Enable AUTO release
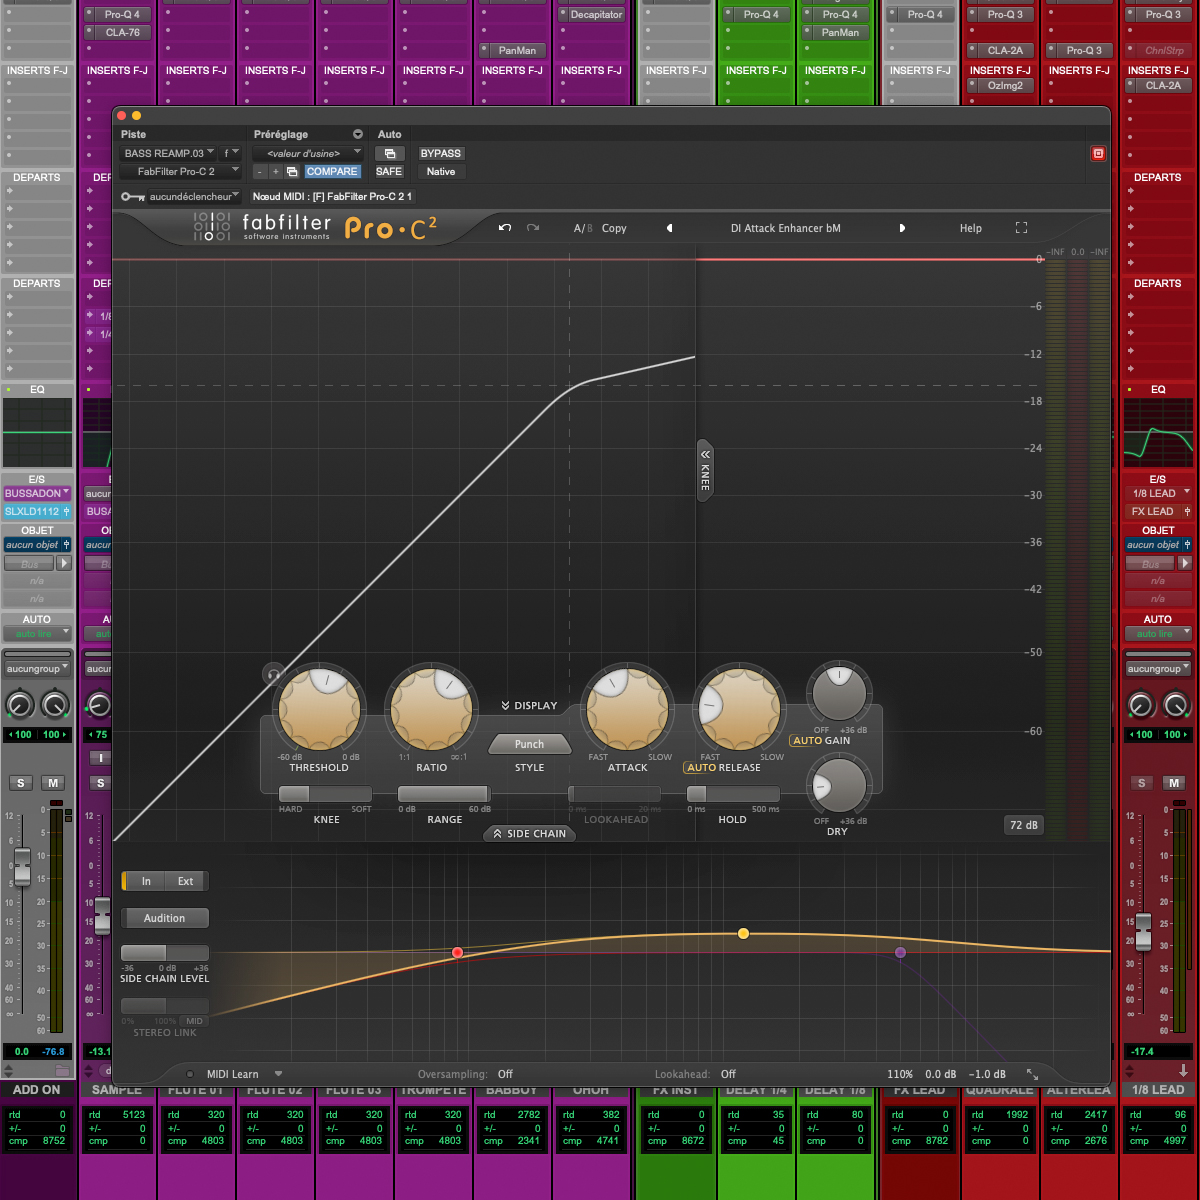 (700, 767)
